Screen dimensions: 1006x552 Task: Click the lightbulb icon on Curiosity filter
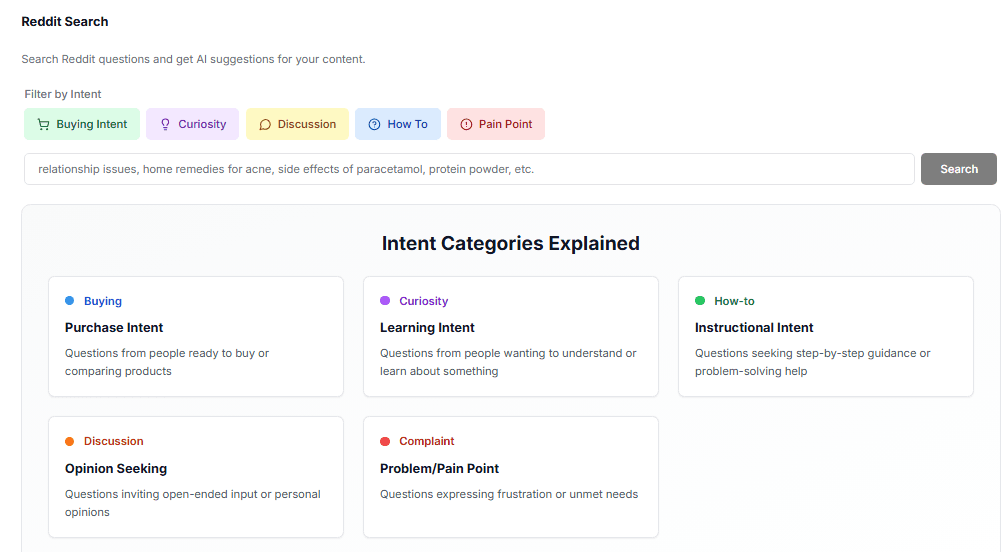coord(165,125)
